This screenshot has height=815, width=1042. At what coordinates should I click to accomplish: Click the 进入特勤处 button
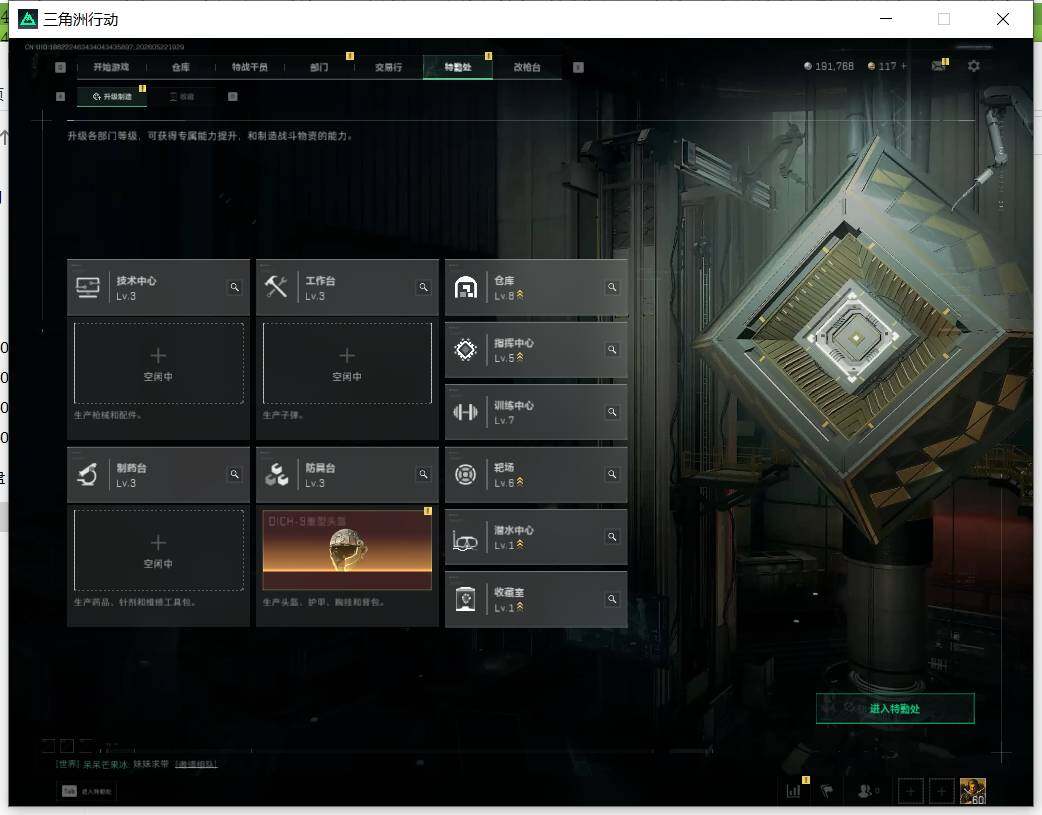click(x=895, y=709)
